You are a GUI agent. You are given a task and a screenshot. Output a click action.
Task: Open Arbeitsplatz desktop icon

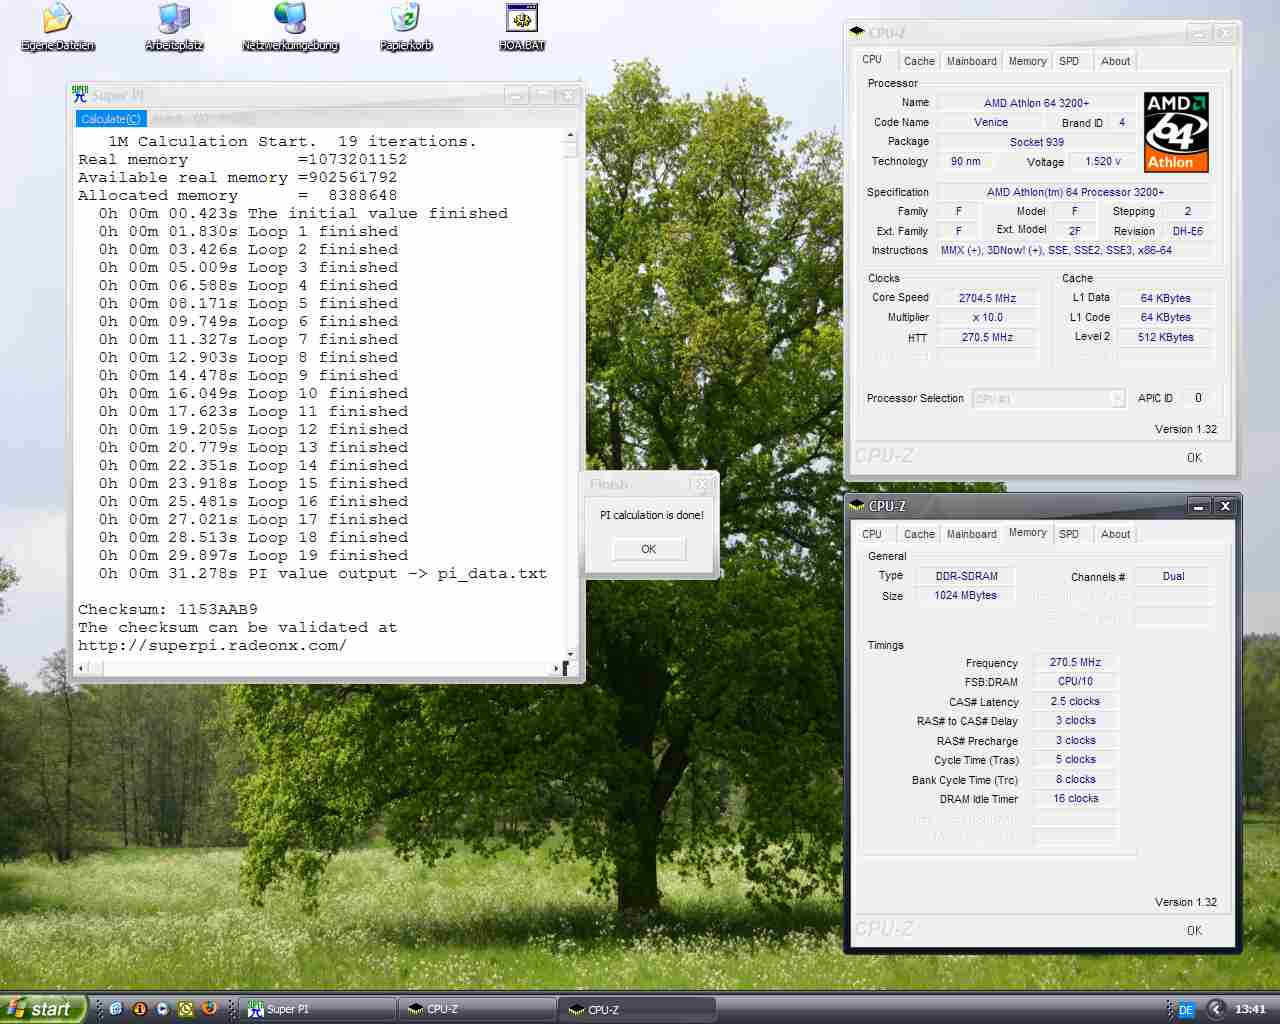click(x=174, y=27)
